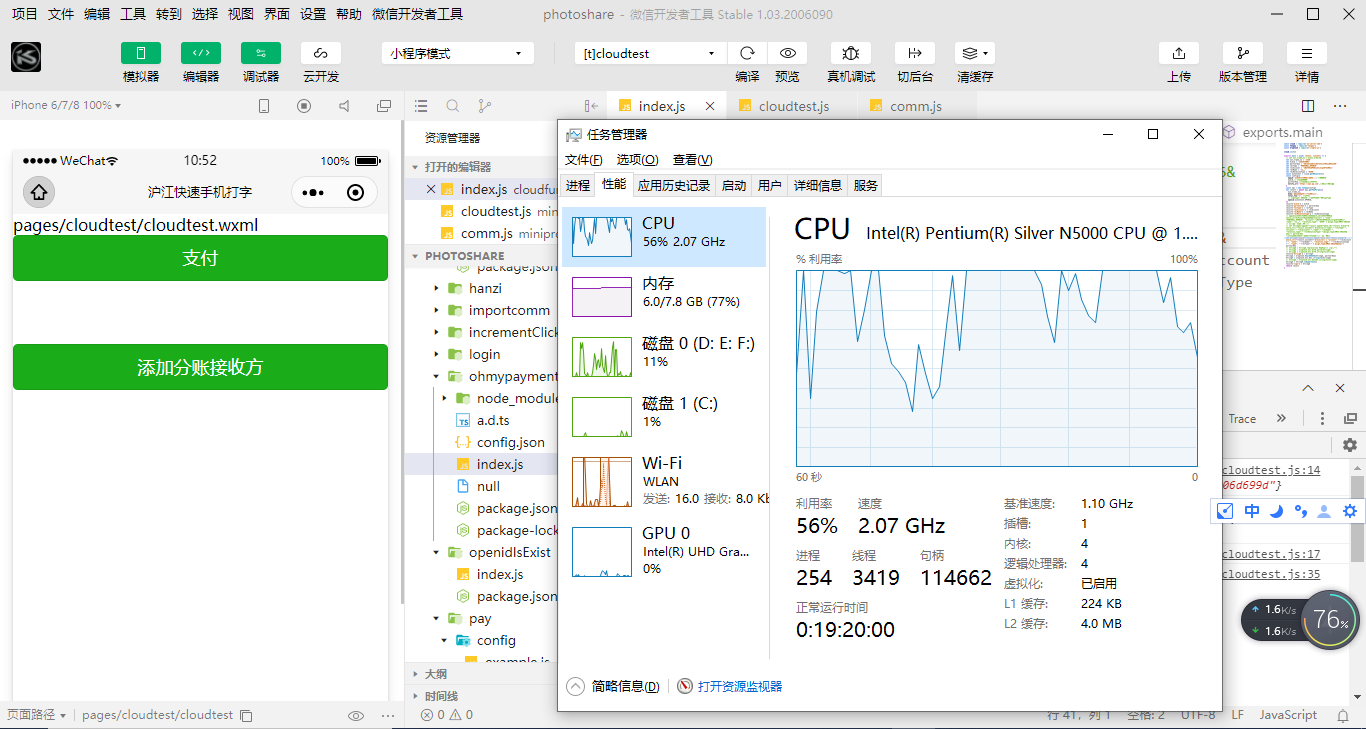This screenshot has height=729, width=1366.
Task: Switch to Task Manager 进程 tab
Action: (x=577, y=185)
